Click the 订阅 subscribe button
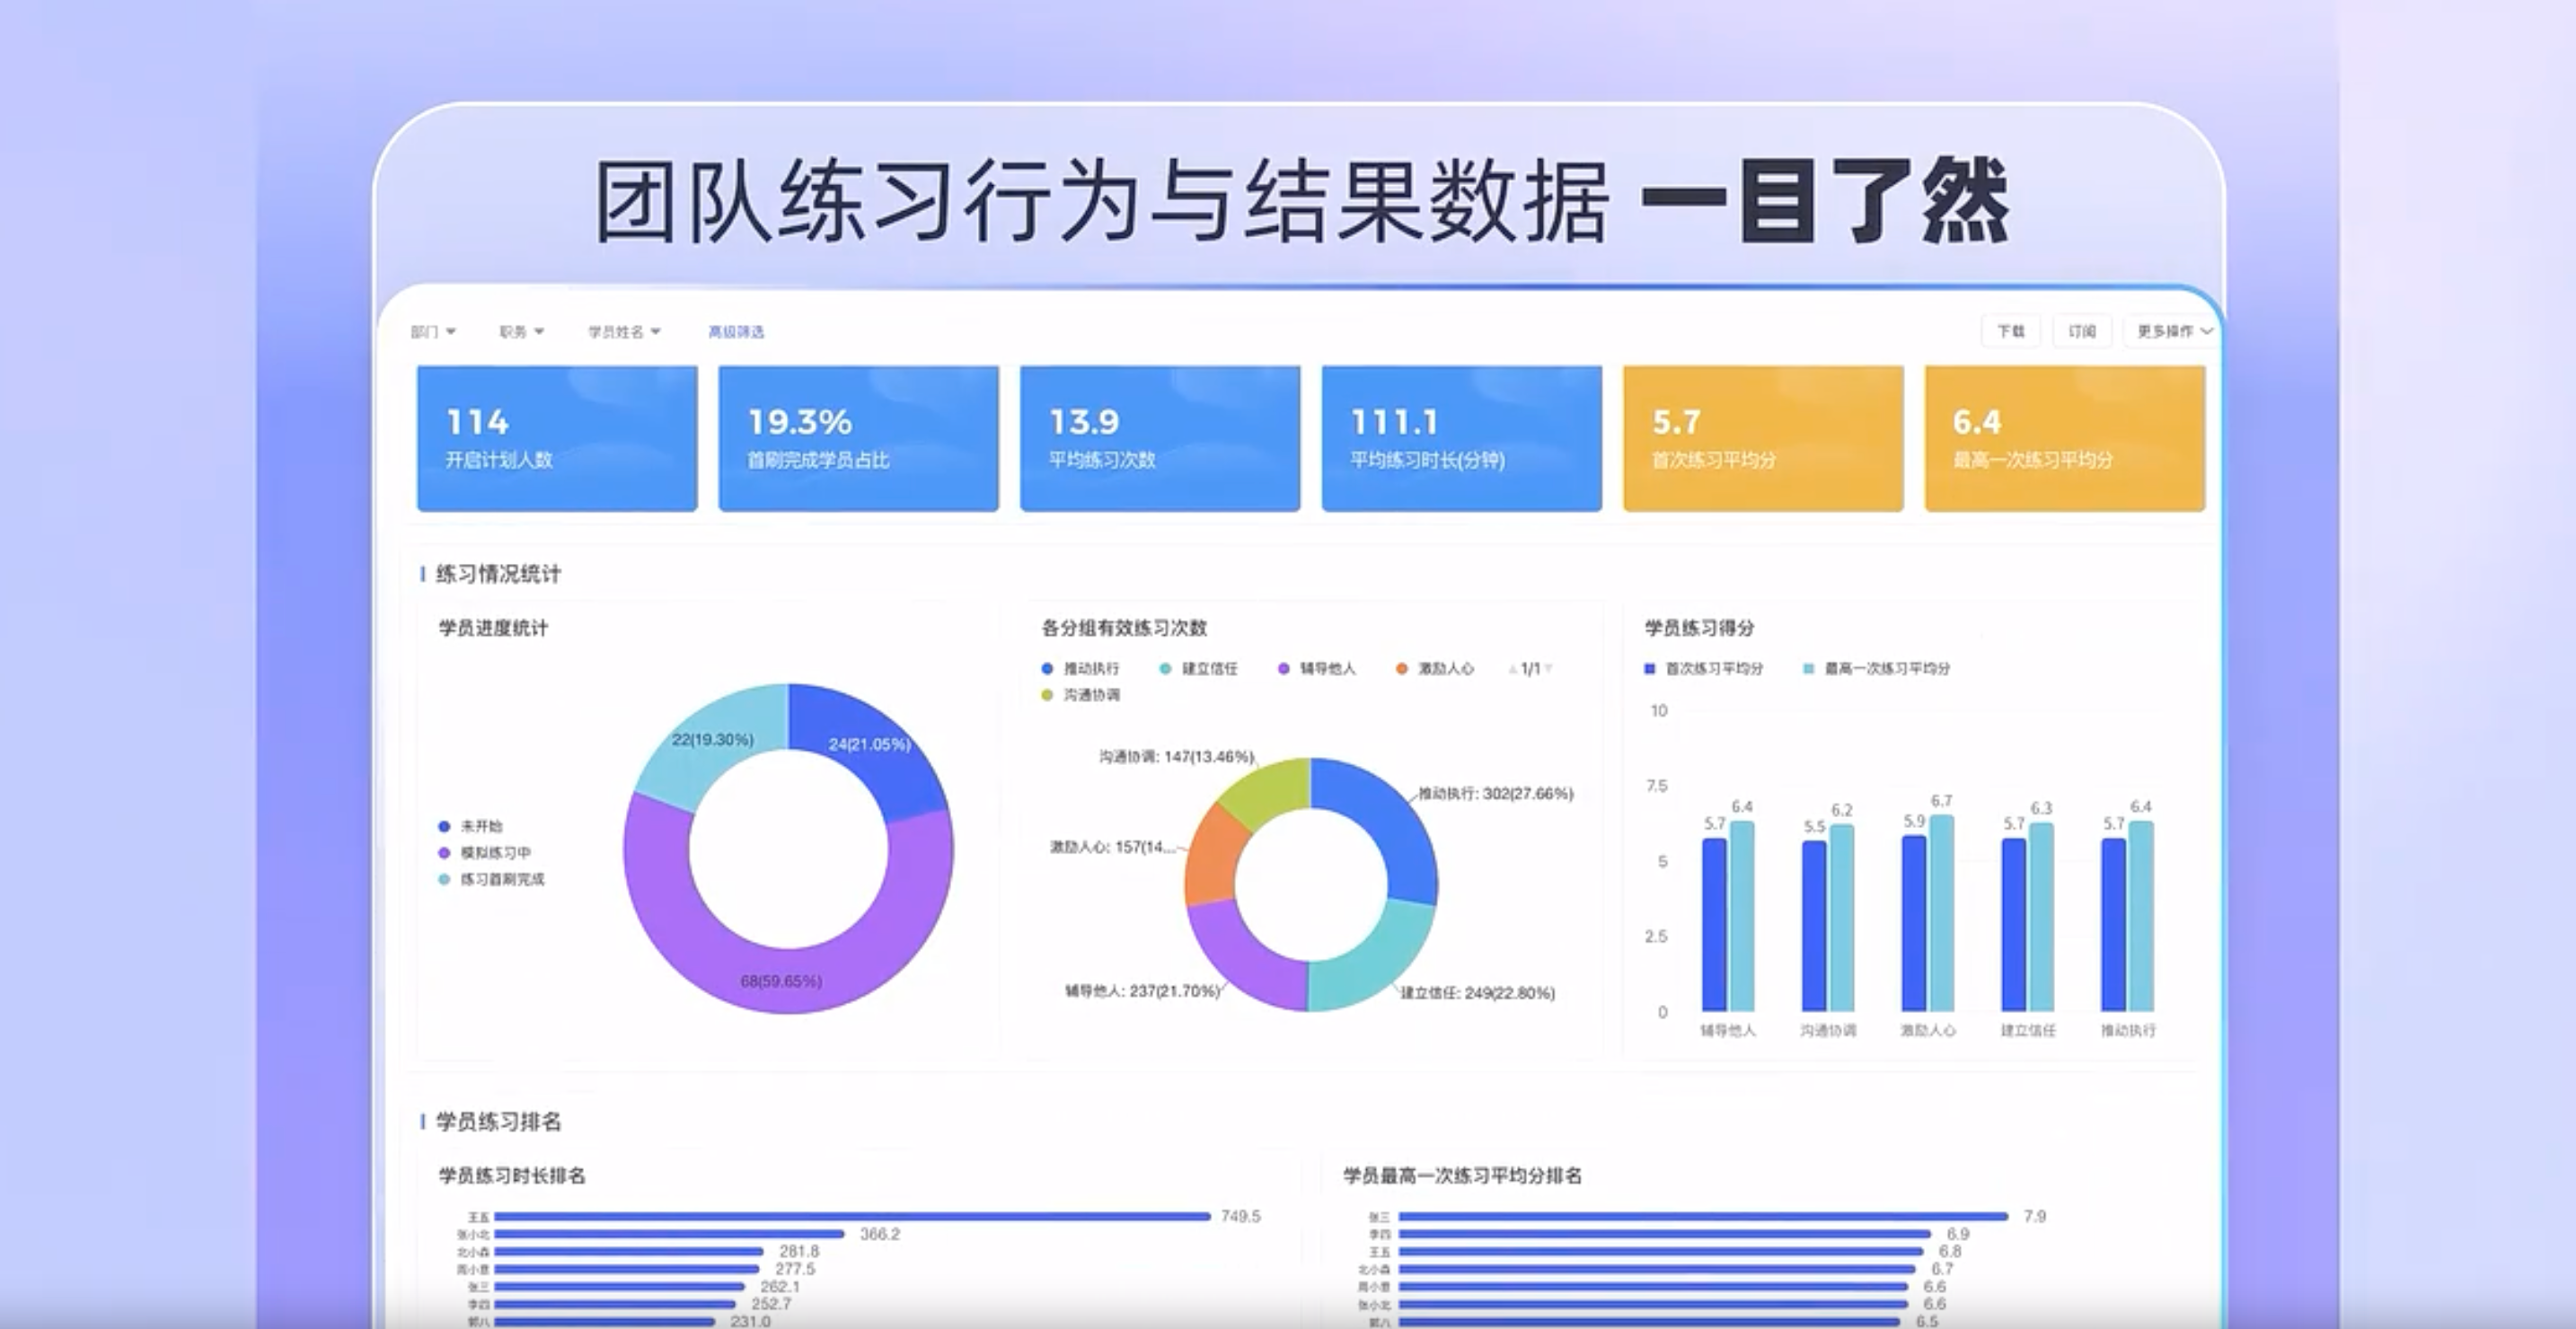 point(2081,331)
